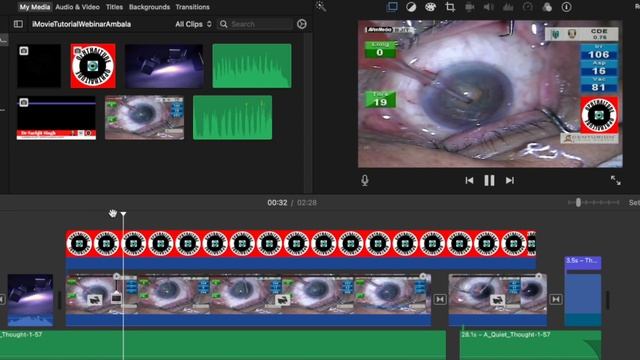640x360 pixels.
Task: Select second-row green audio waveform clip
Action: [232, 118]
